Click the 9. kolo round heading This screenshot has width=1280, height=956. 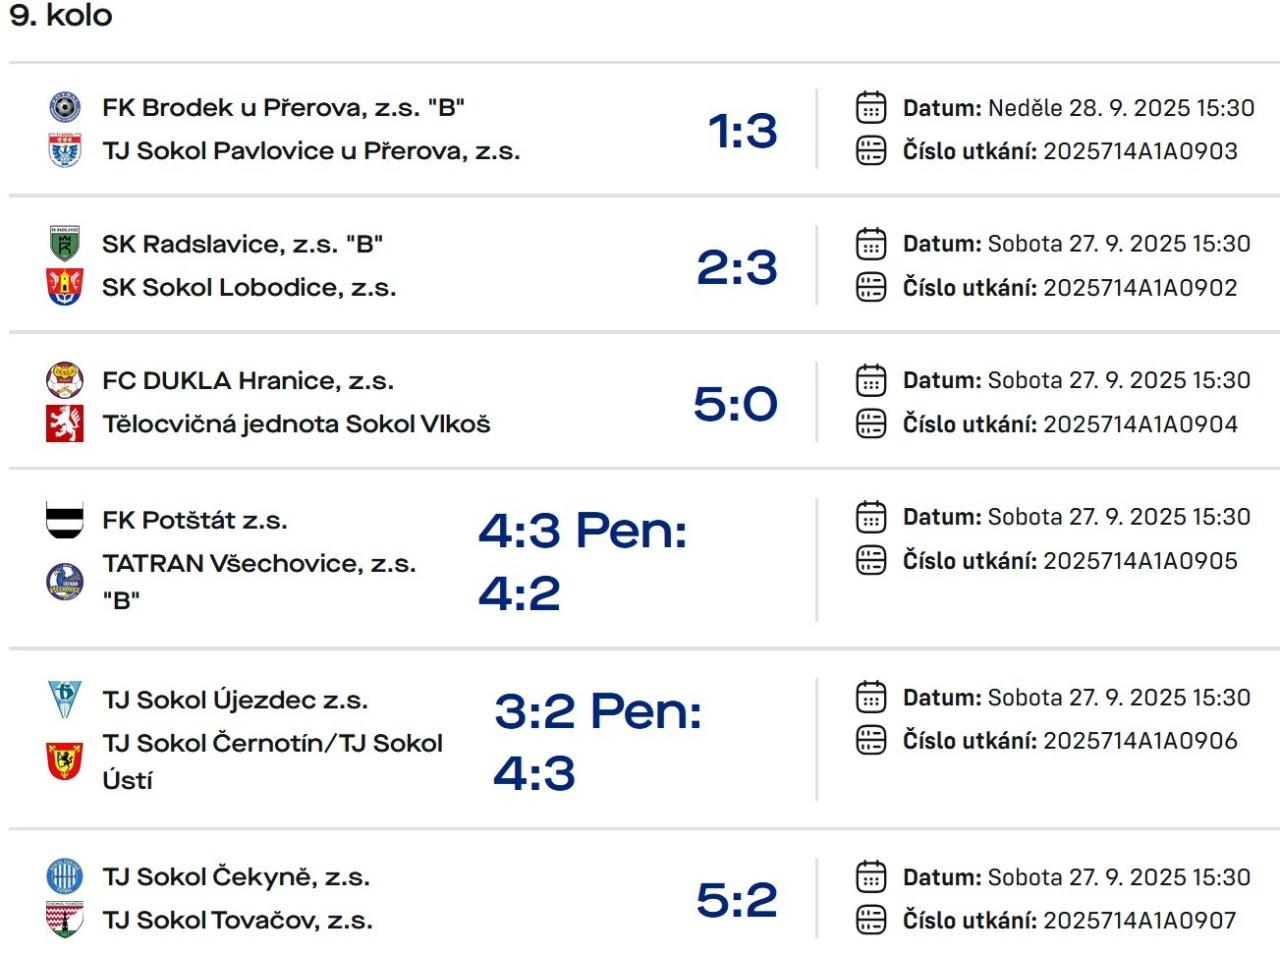61,16
